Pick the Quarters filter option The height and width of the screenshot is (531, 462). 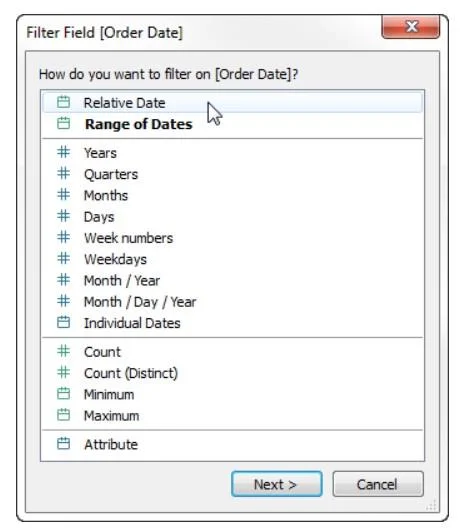coord(232,174)
